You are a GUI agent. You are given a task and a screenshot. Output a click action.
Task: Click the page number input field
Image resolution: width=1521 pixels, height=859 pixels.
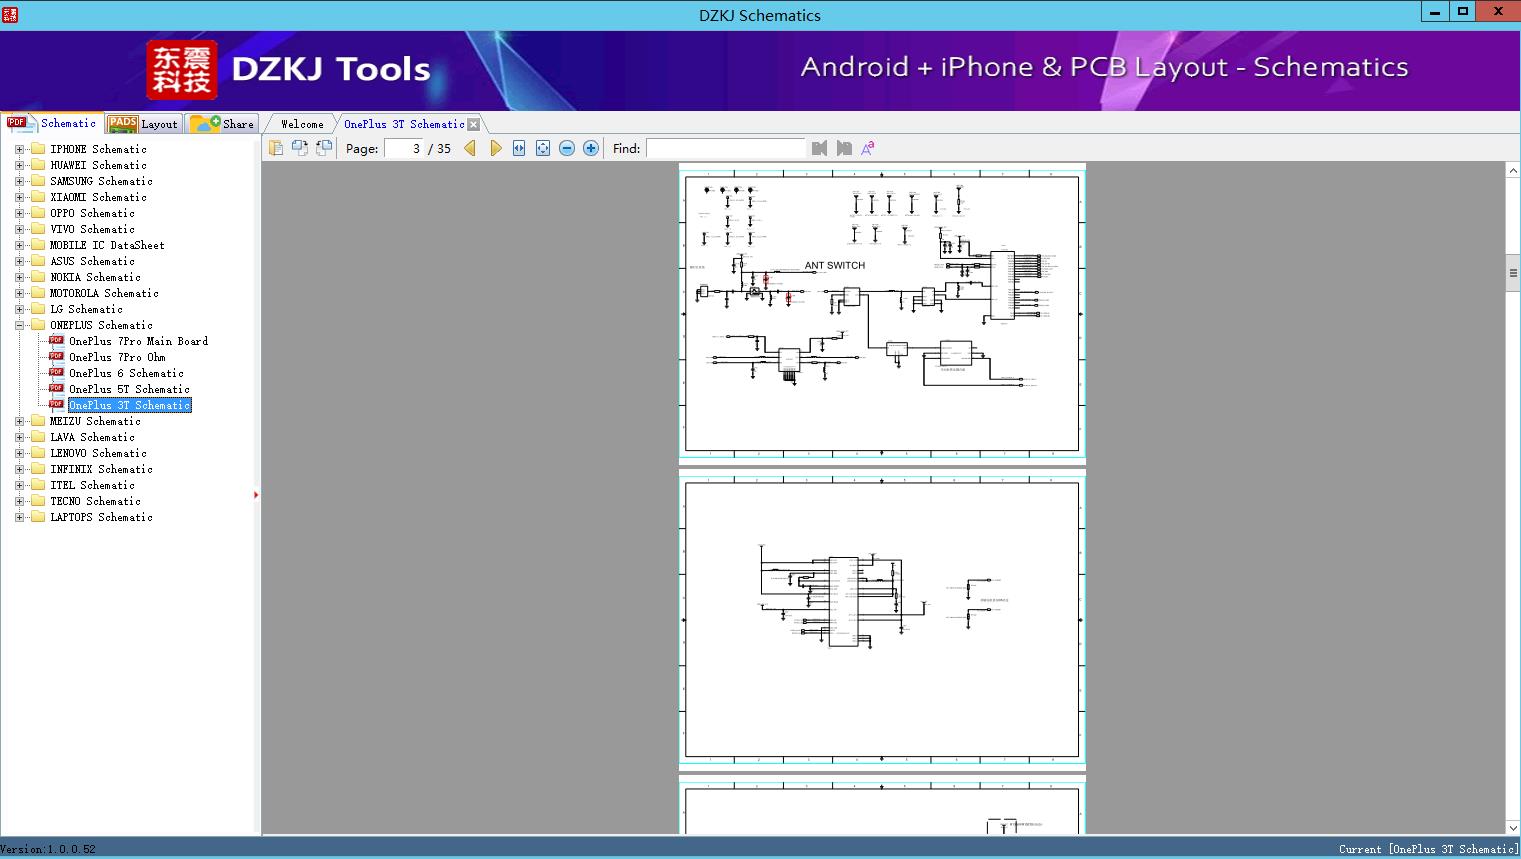tap(404, 148)
